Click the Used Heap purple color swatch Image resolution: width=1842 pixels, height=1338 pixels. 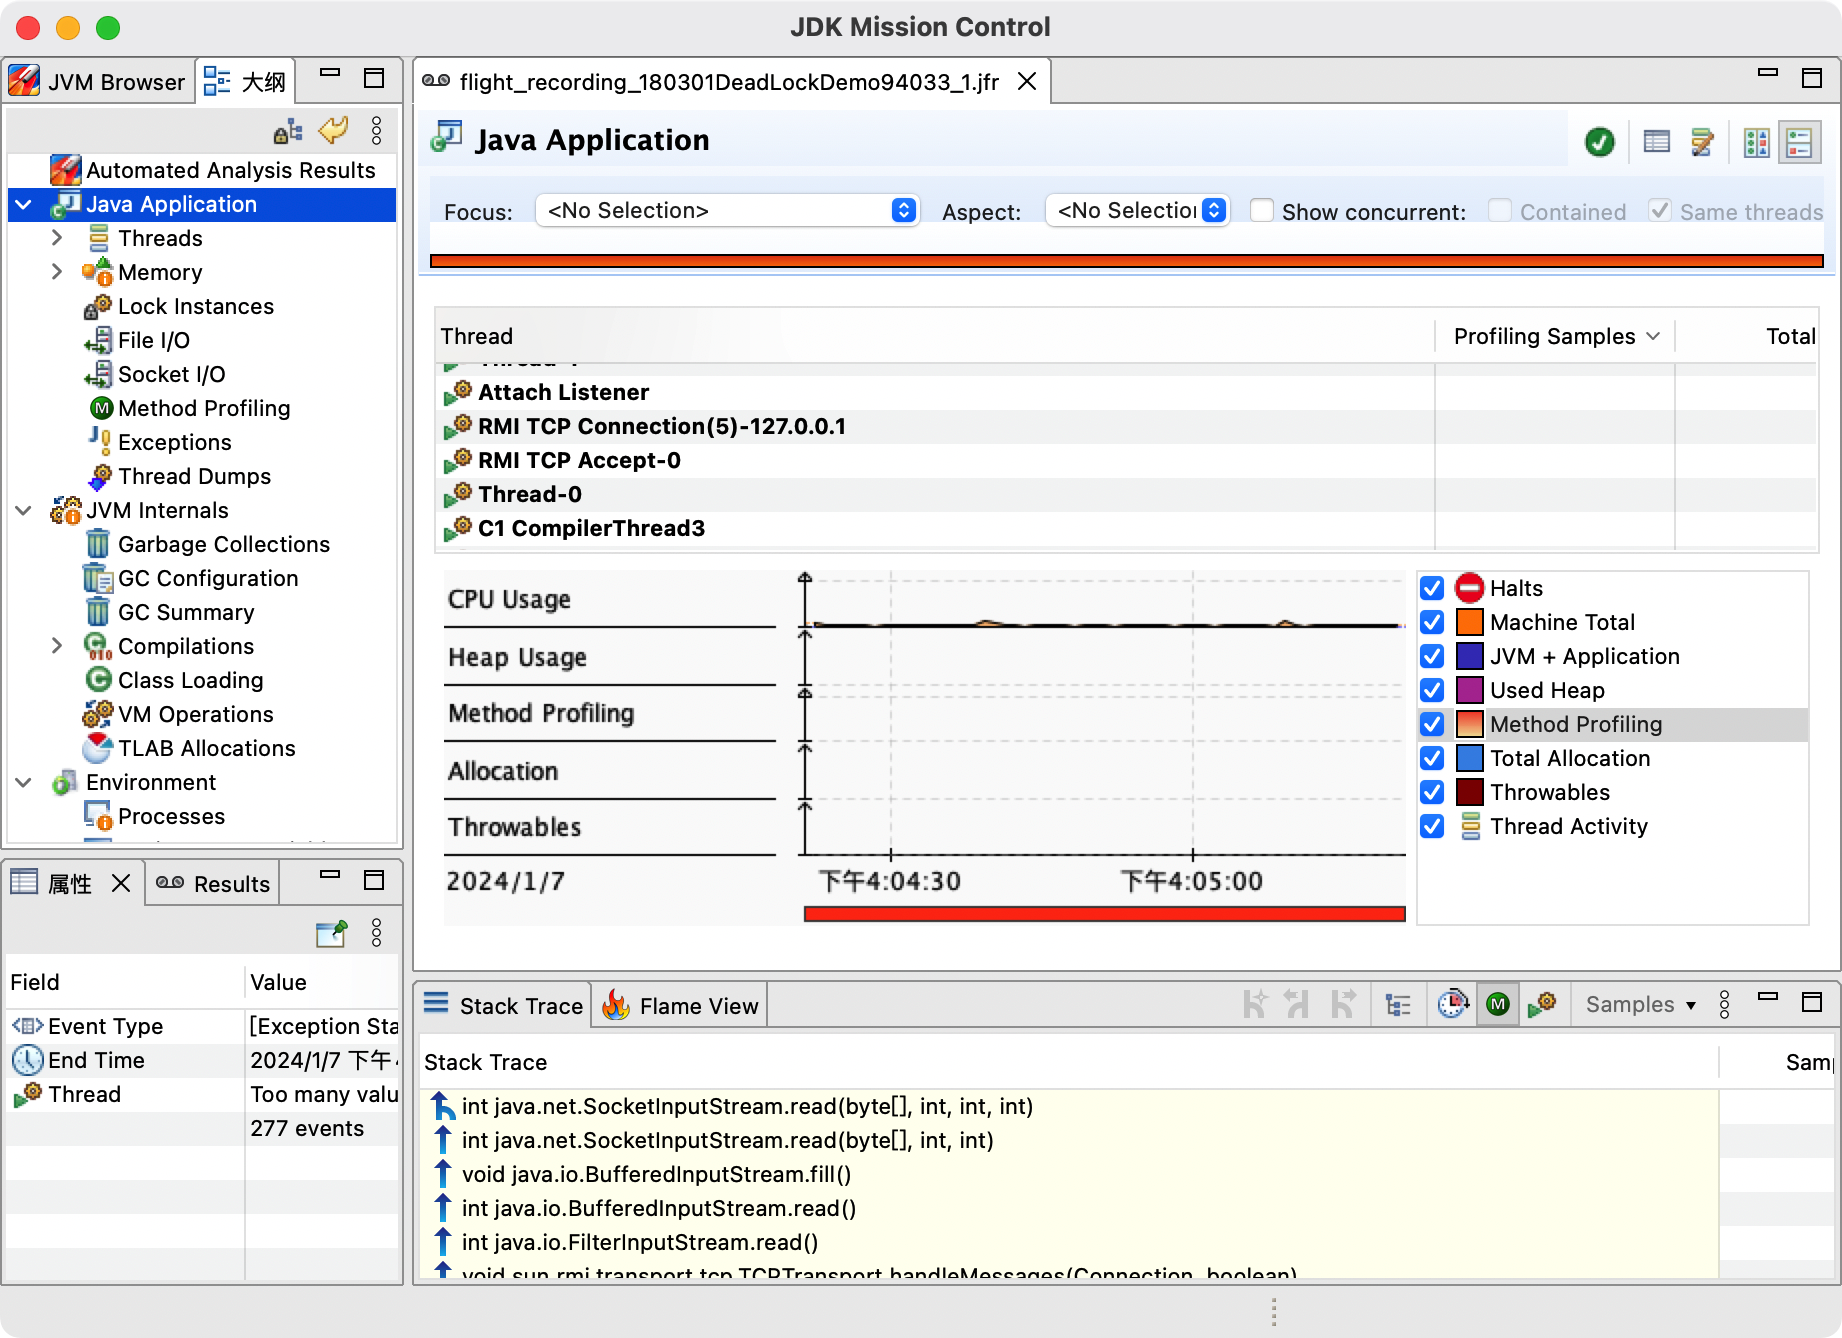tap(1469, 690)
